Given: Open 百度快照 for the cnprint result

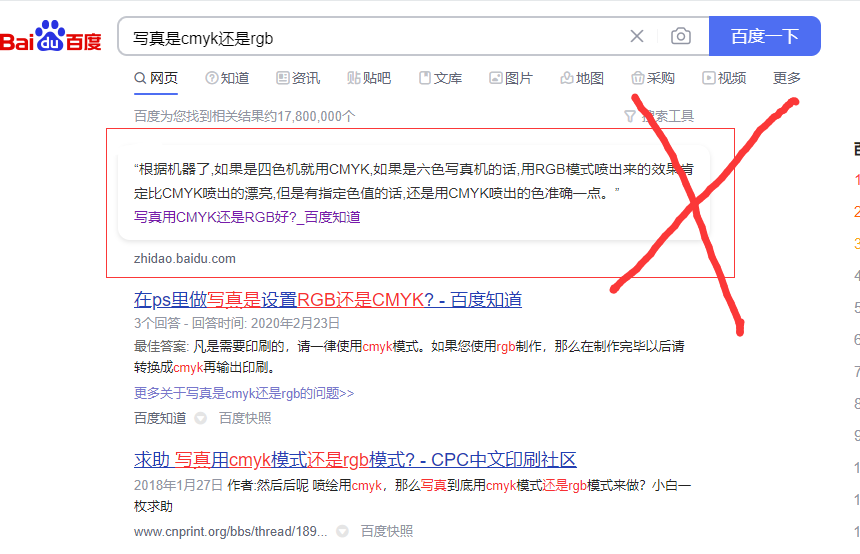Looking at the screenshot, I should tap(387, 532).
